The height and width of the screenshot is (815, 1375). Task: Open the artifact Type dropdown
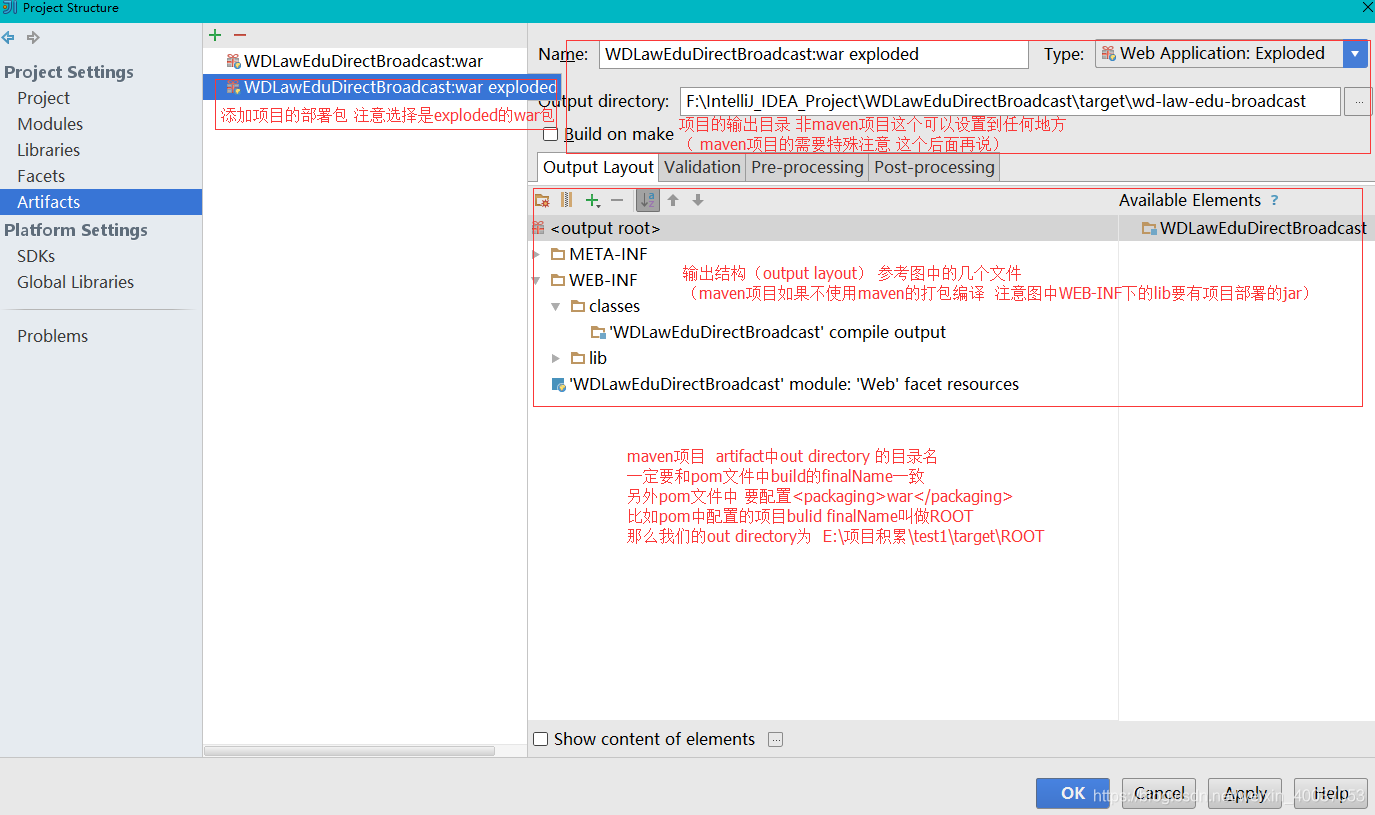tap(1355, 54)
